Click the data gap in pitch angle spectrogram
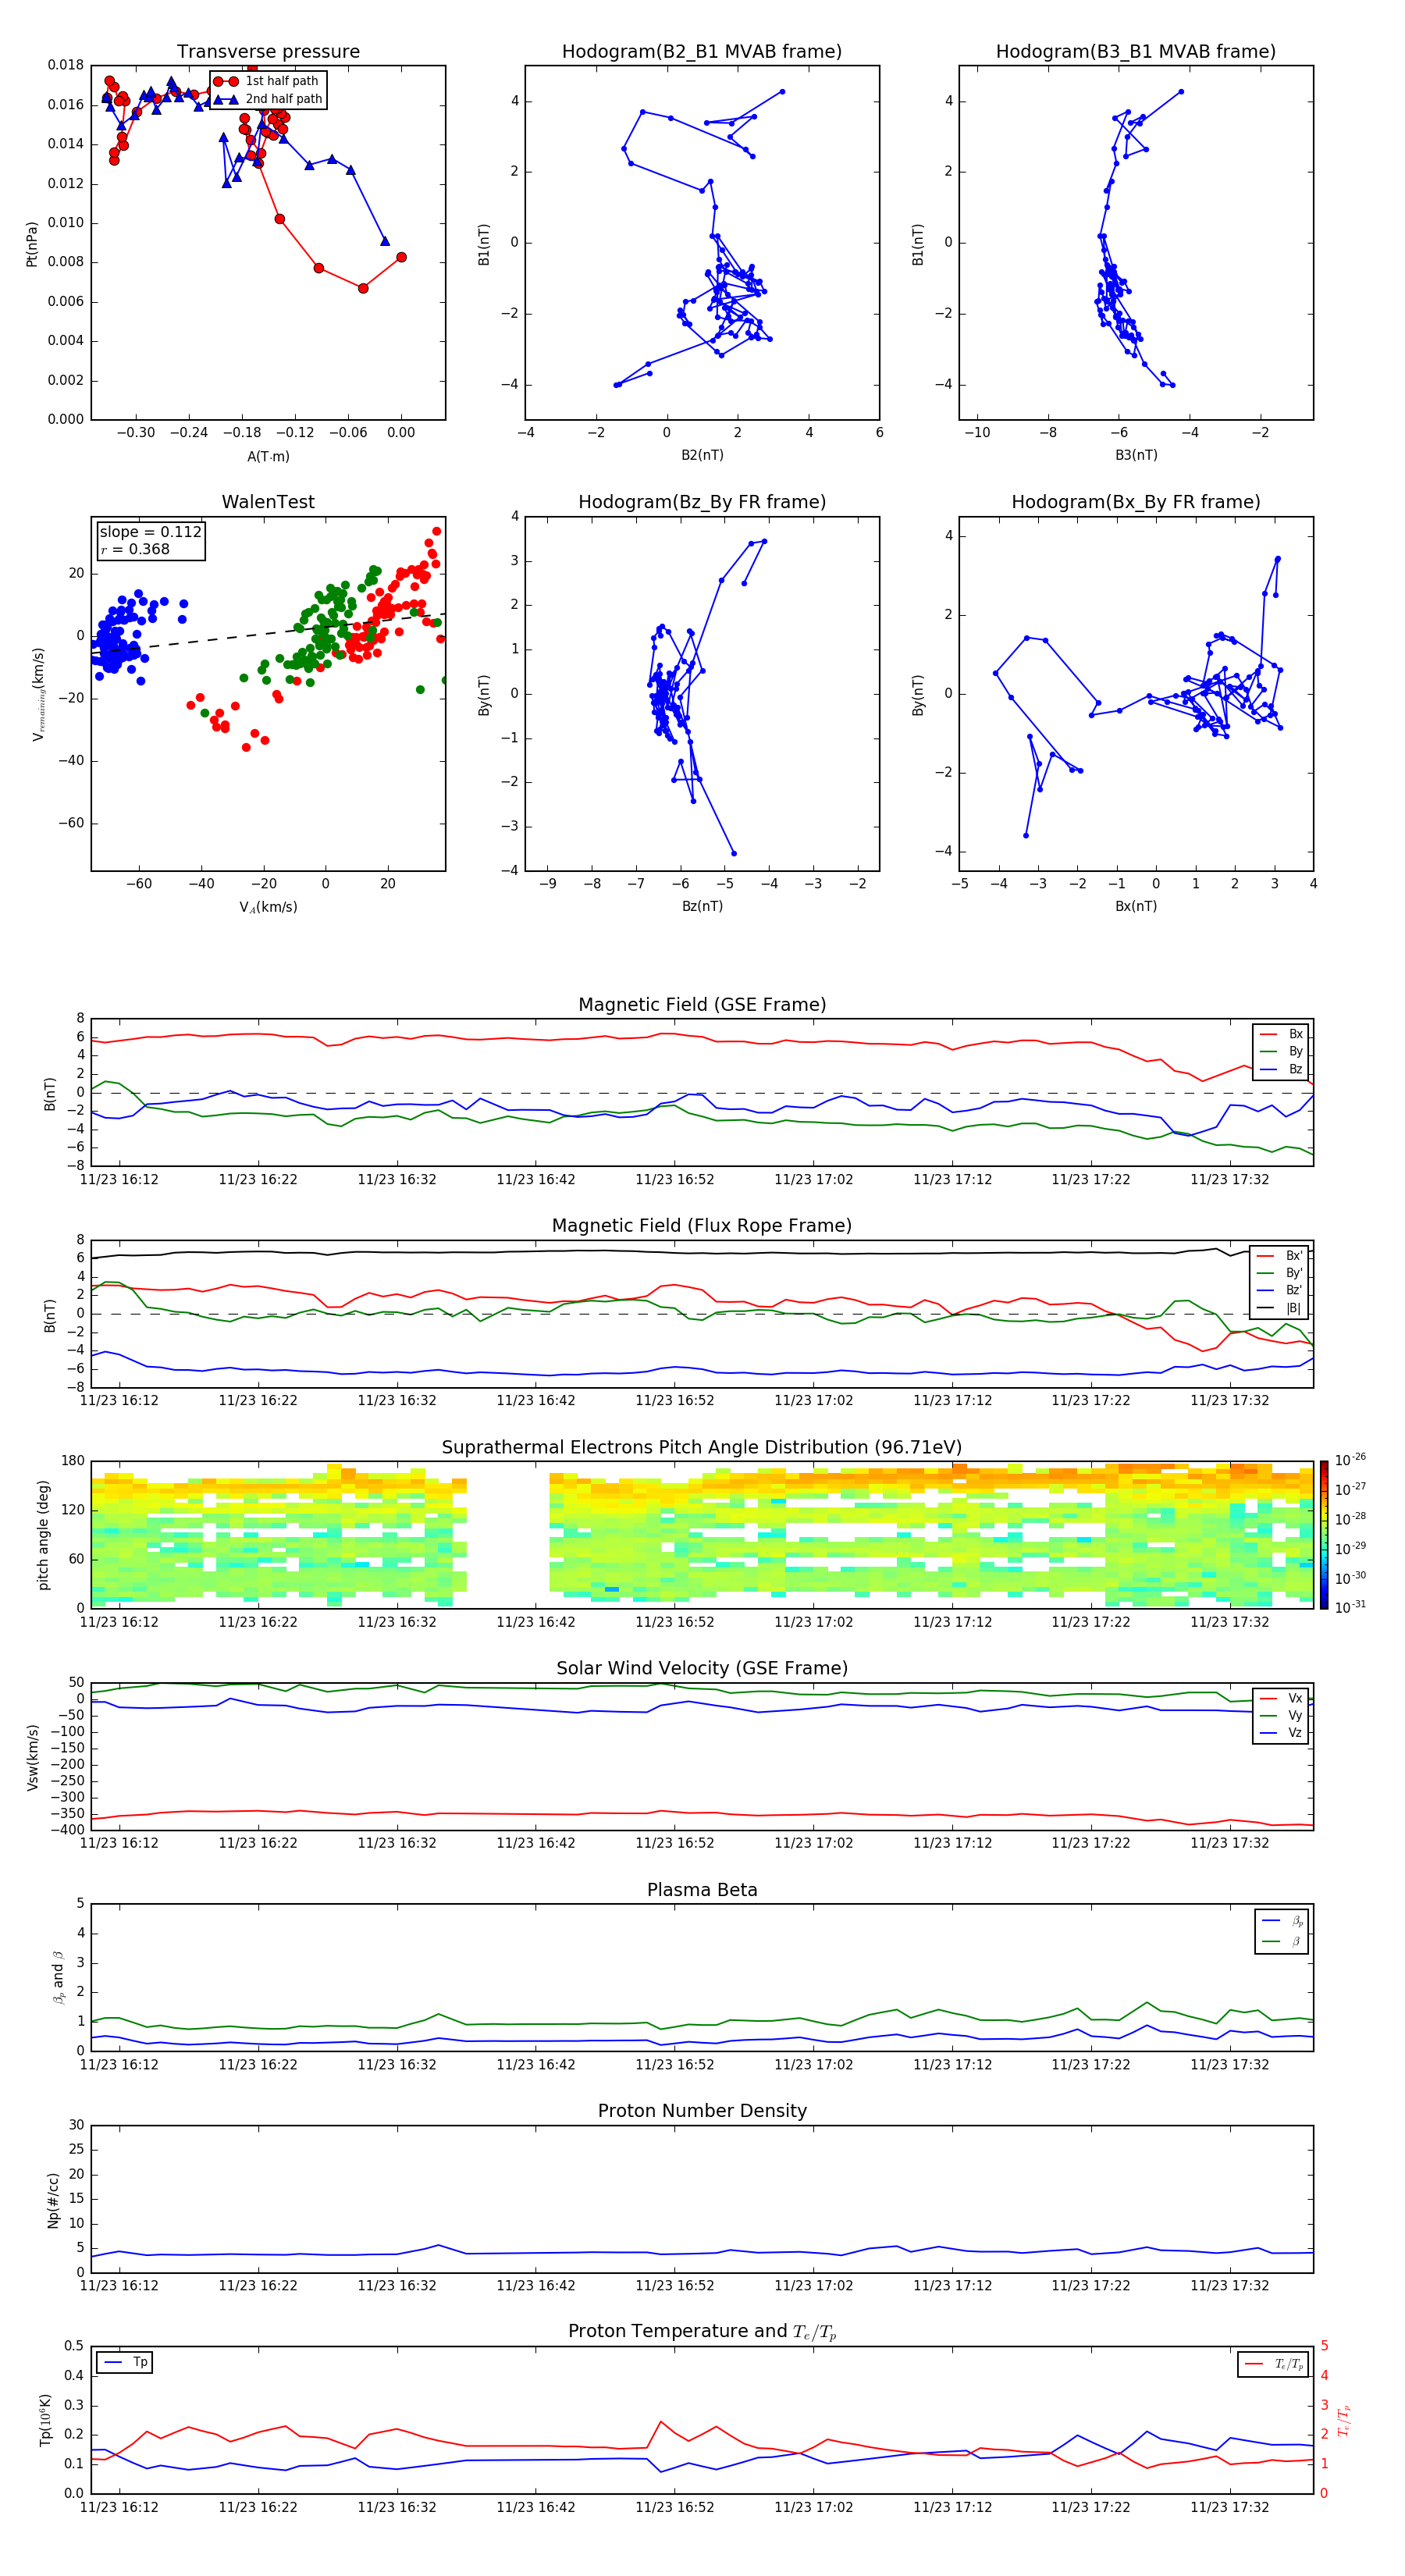The width and height of the screenshot is (1405, 2576). [508, 1535]
